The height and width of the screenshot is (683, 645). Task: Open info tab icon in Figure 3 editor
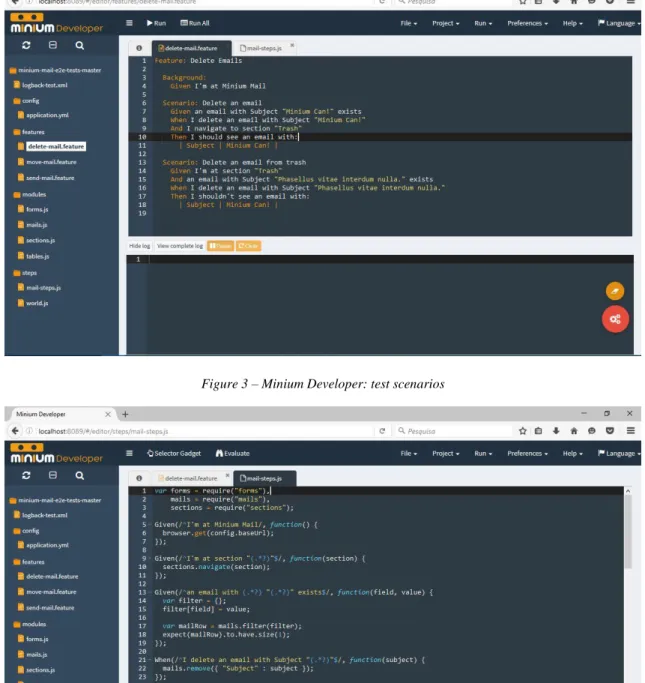pyautogui.click(x=139, y=48)
